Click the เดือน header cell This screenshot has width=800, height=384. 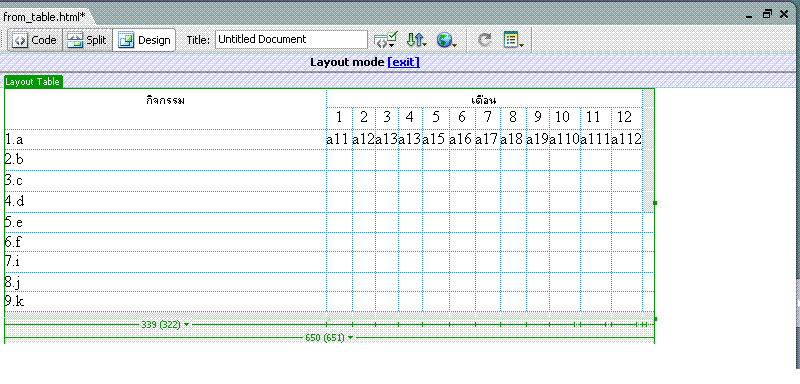tap(484, 98)
